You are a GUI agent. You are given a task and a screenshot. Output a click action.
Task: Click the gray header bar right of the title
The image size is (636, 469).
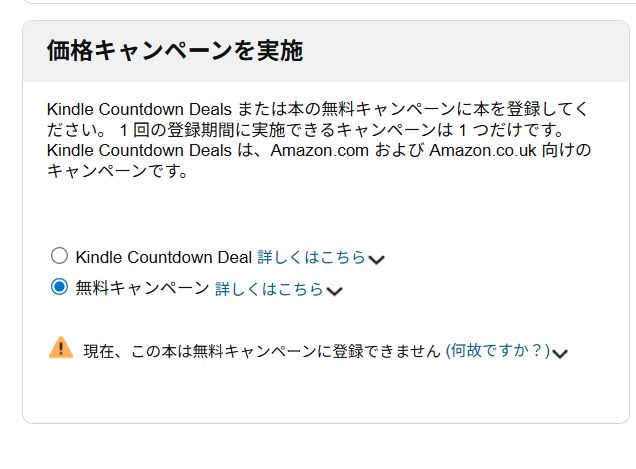460,52
